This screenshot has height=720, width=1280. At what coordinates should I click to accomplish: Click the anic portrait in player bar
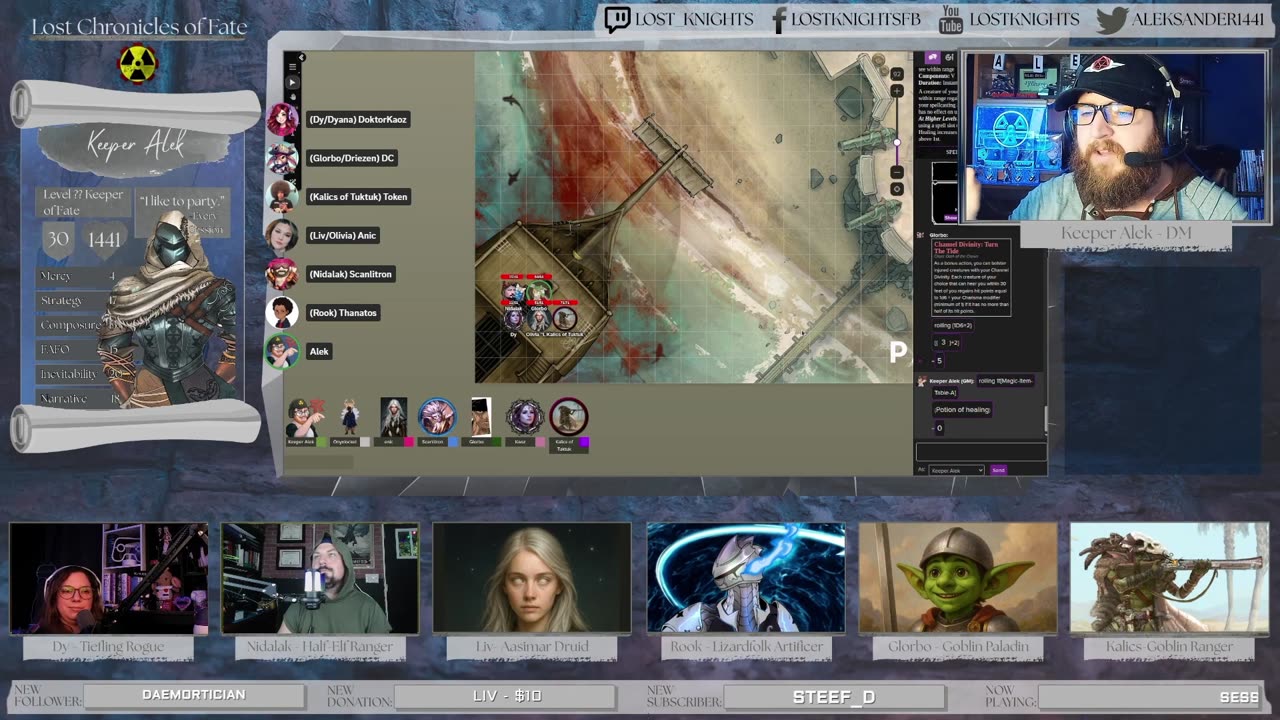(x=394, y=417)
